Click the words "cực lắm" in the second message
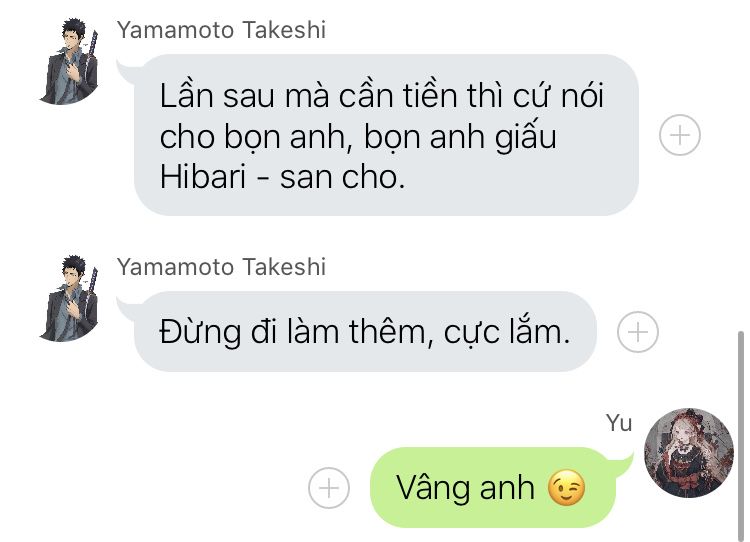750x542 pixels. (x=507, y=332)
